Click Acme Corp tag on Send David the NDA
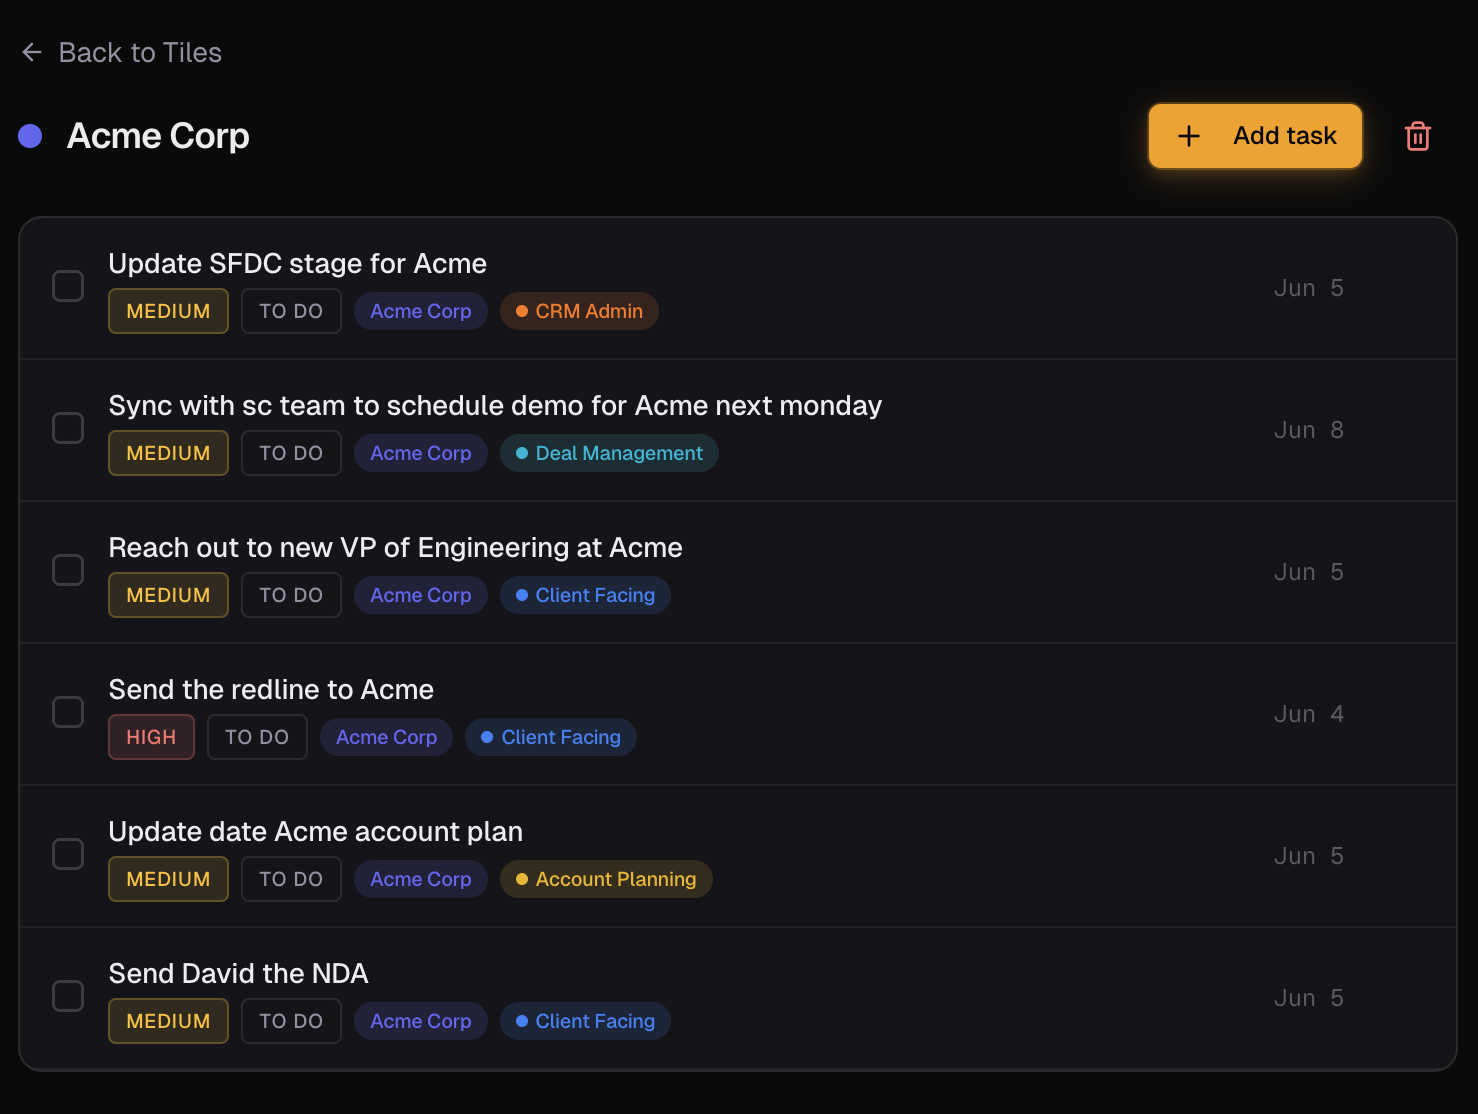The image size is (1478, 1114). (x=421, y=1021)
